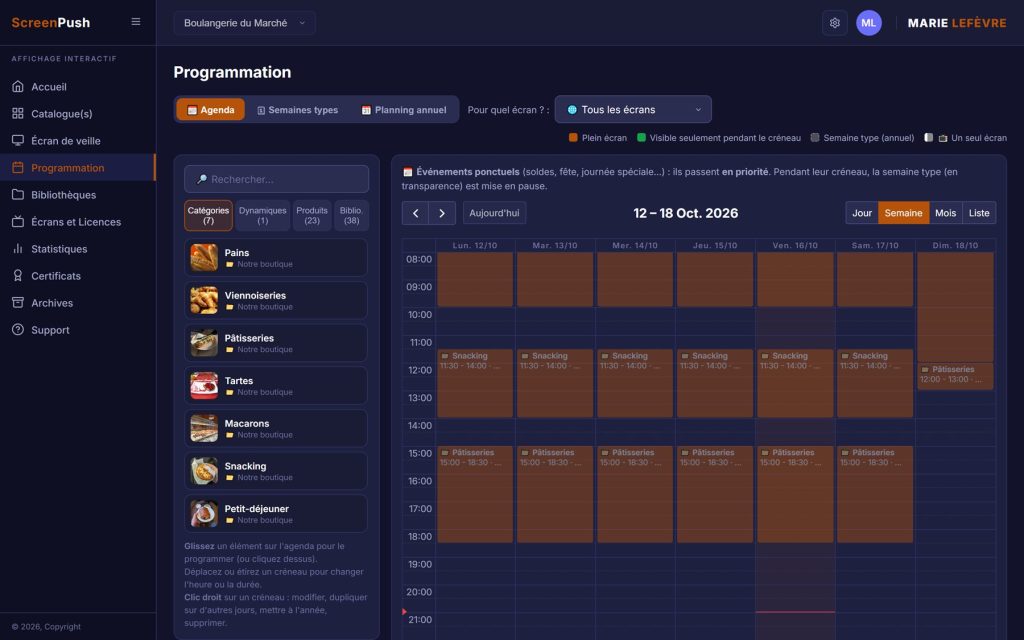Open settings via the gear icon

pos(835,23)
